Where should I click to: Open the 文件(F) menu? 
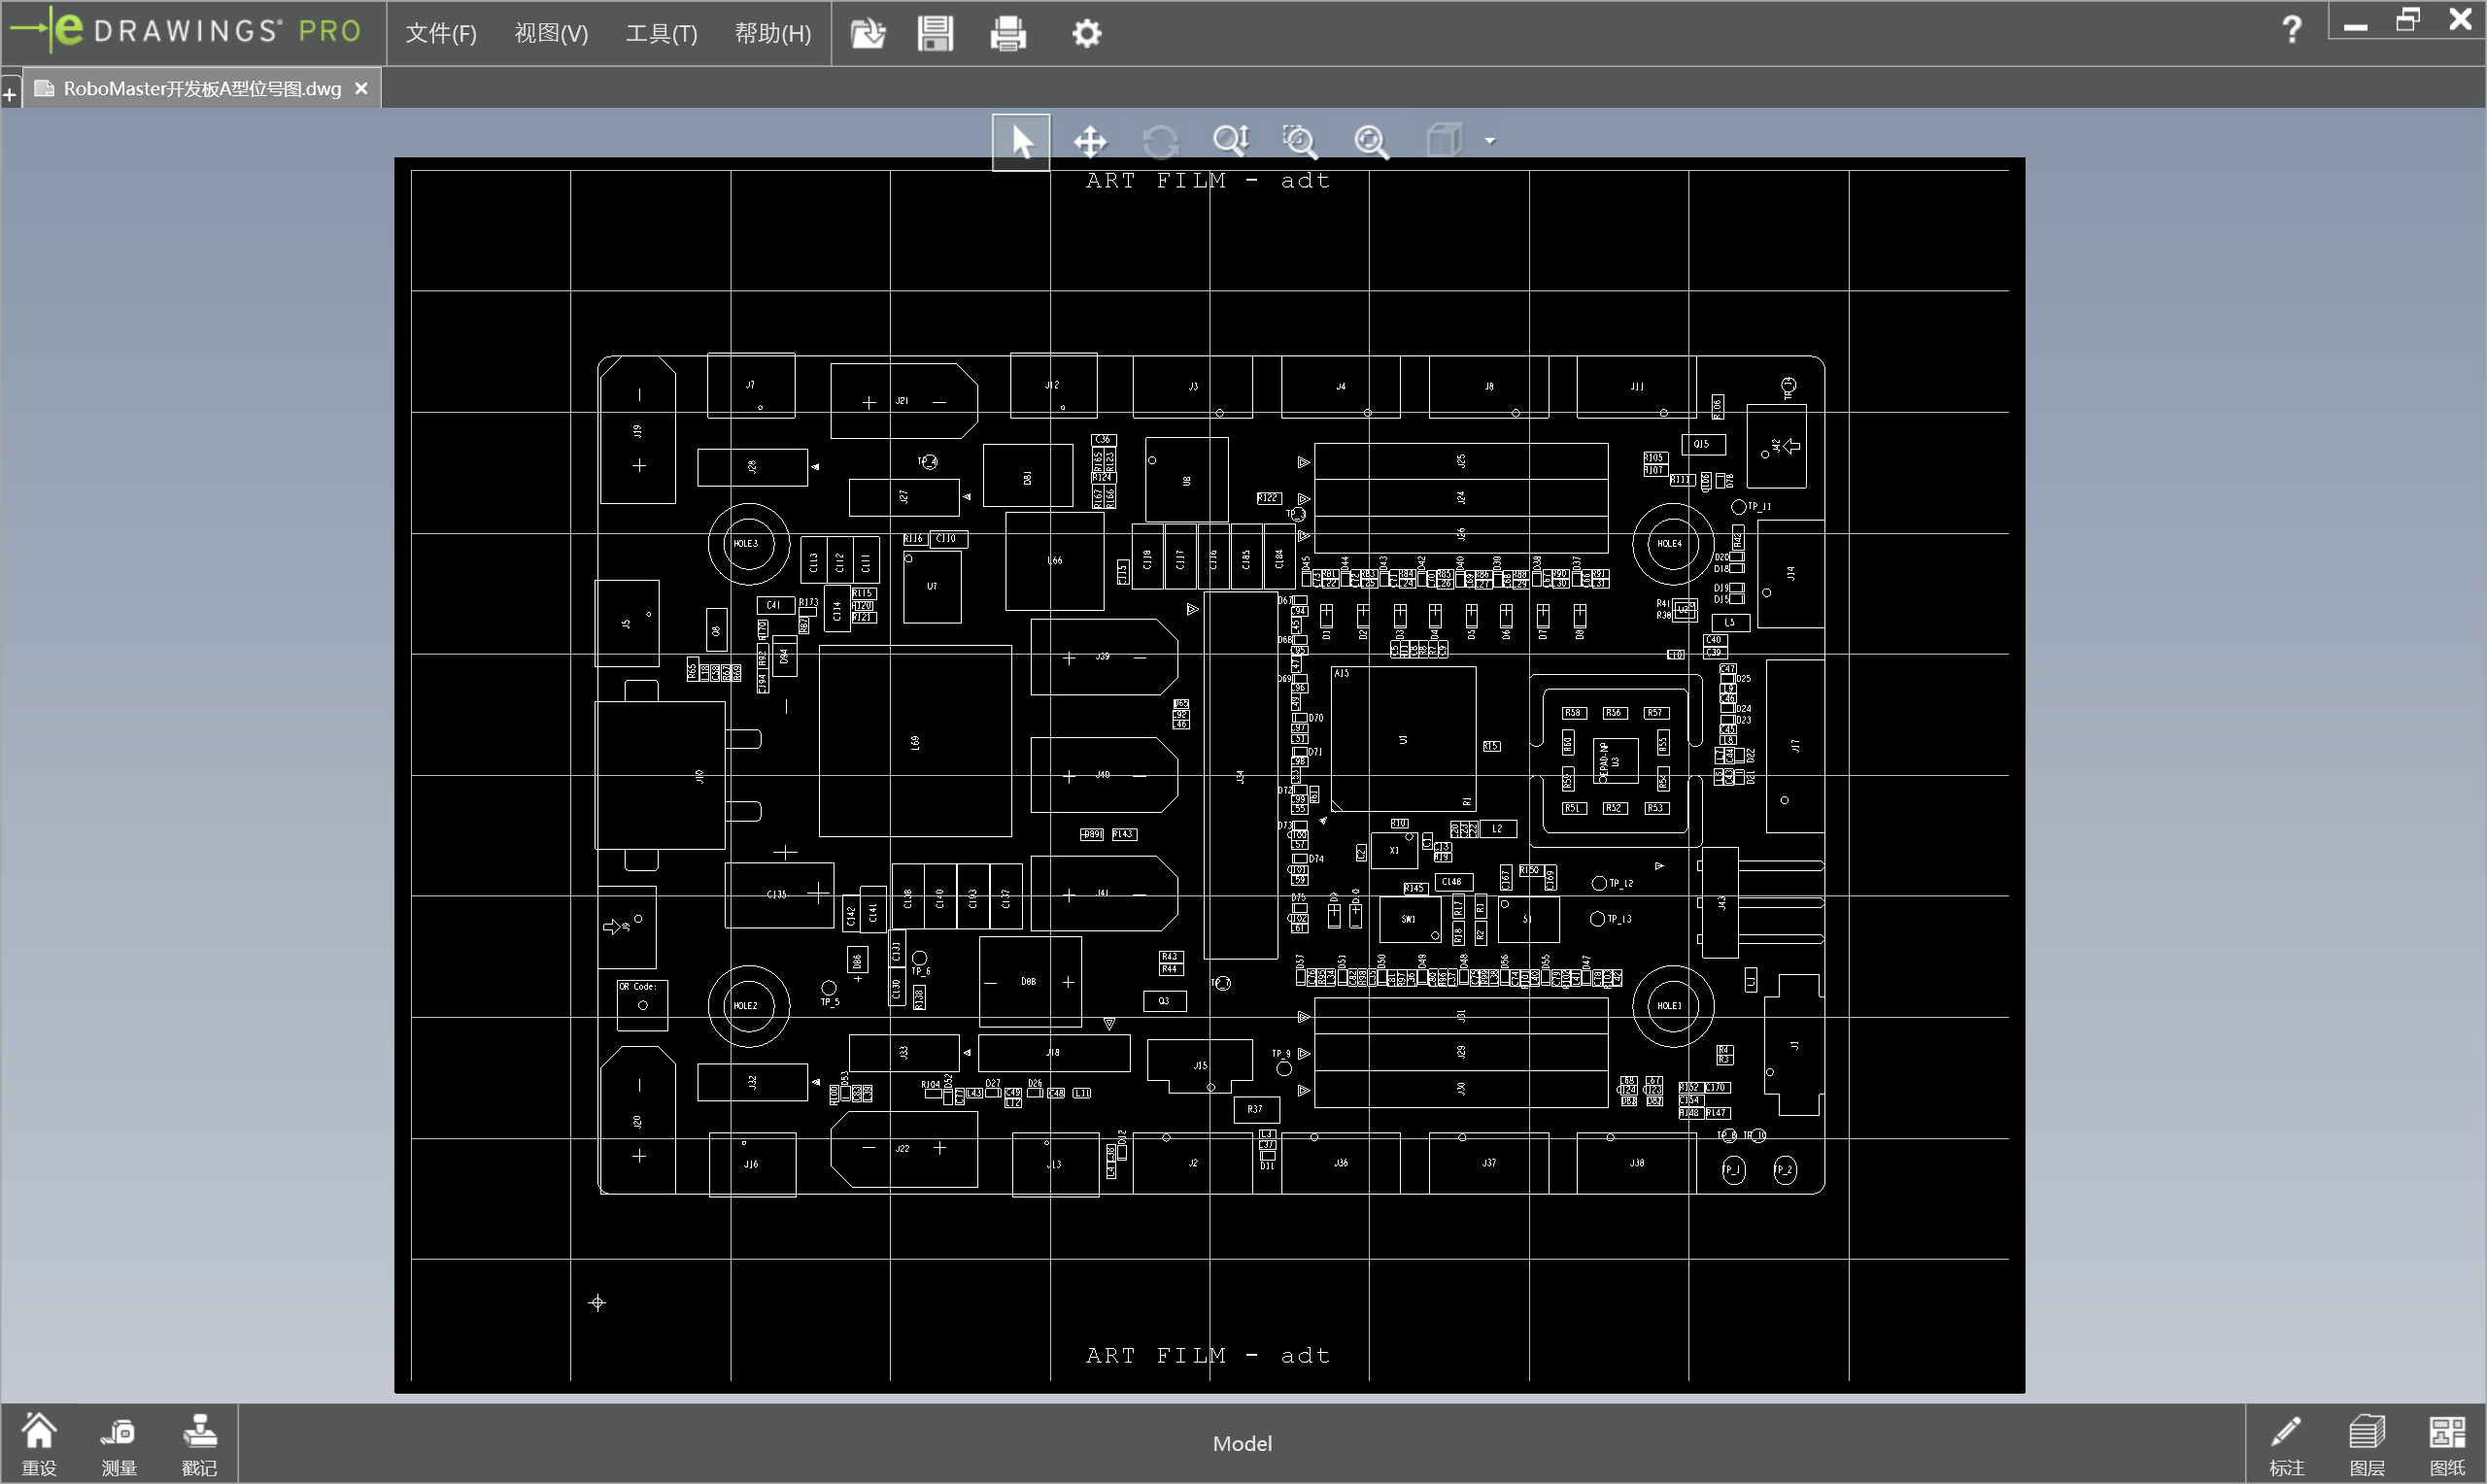(x=441, y=33)
